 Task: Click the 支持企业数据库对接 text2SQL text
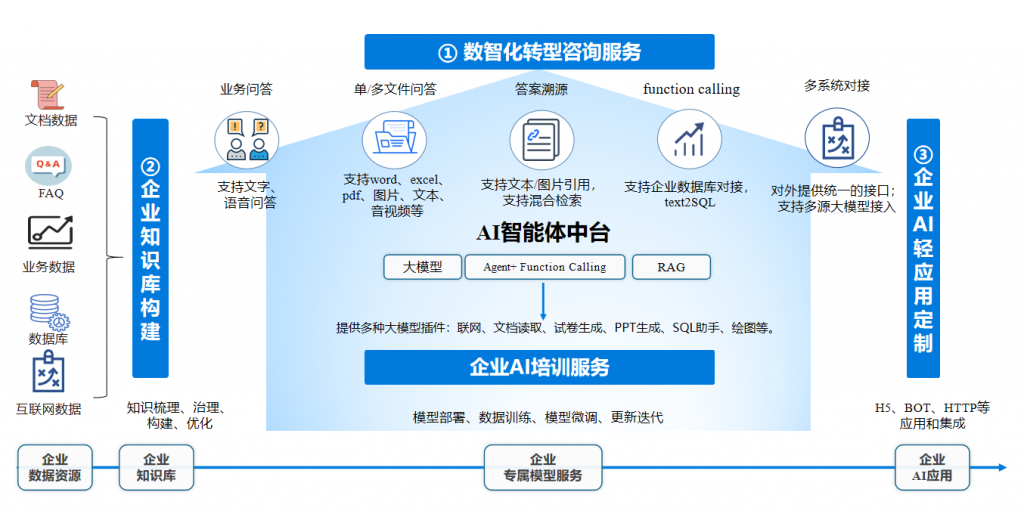coord(687,195)
